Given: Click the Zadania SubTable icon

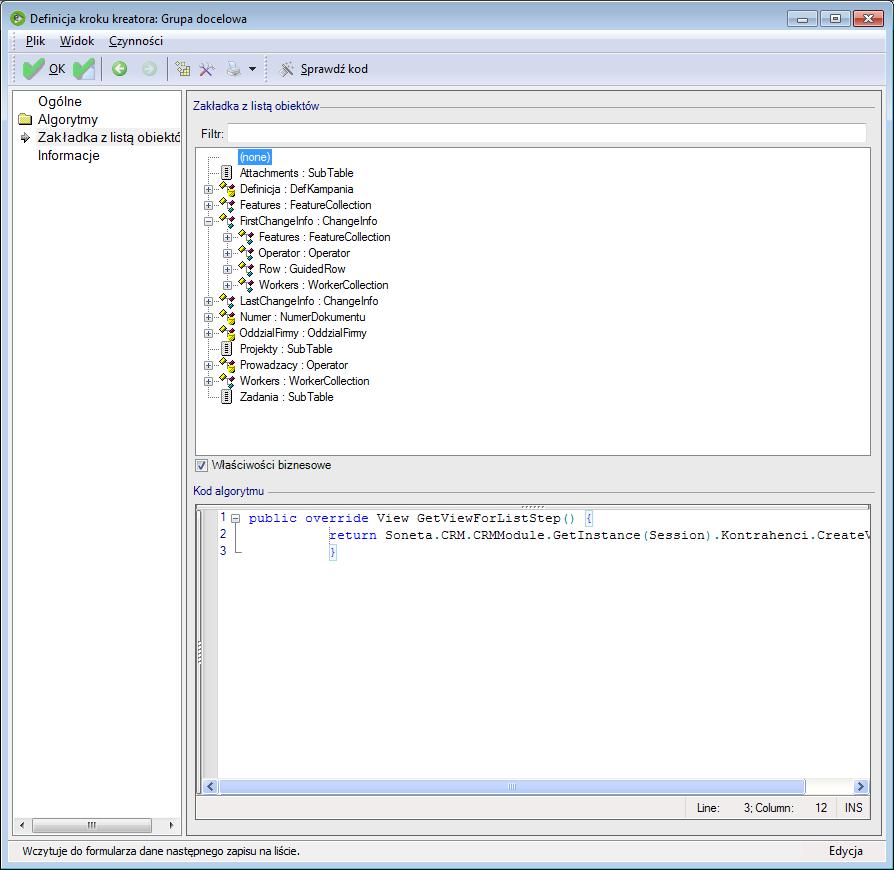Looking at the screenshot, I should click(x=226, y=397).
